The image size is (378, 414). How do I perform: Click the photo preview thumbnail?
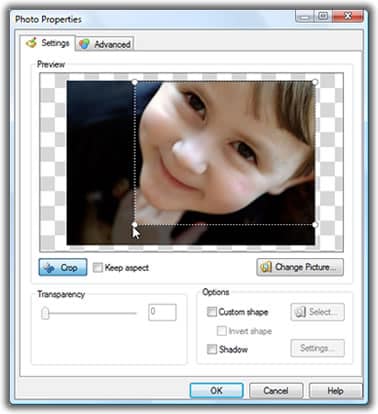[191, 163]
